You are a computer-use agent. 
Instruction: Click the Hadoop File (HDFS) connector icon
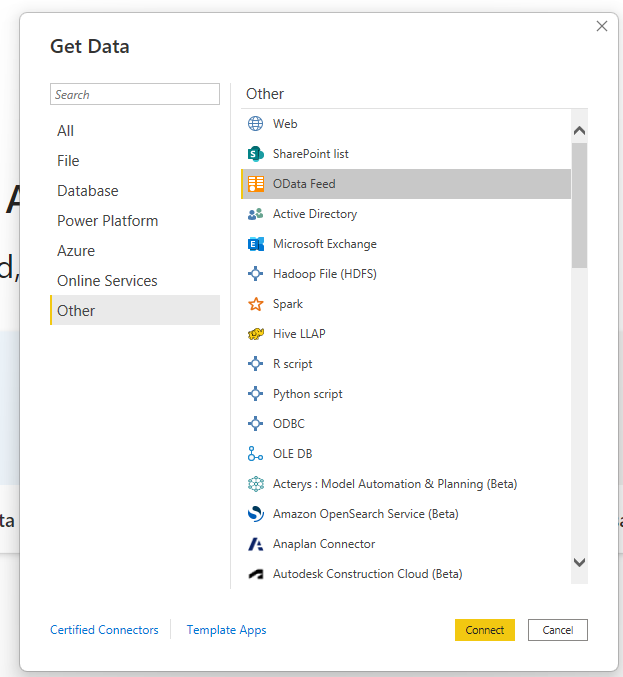pos(255,274)
